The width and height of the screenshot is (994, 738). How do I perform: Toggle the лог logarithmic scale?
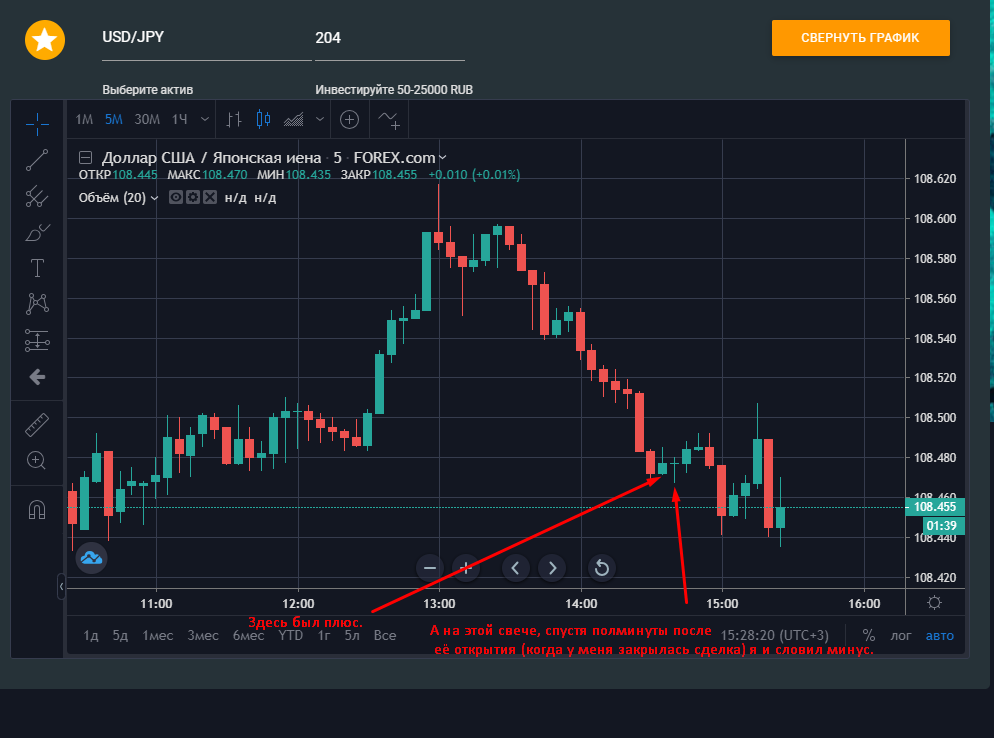coord(901,635)
